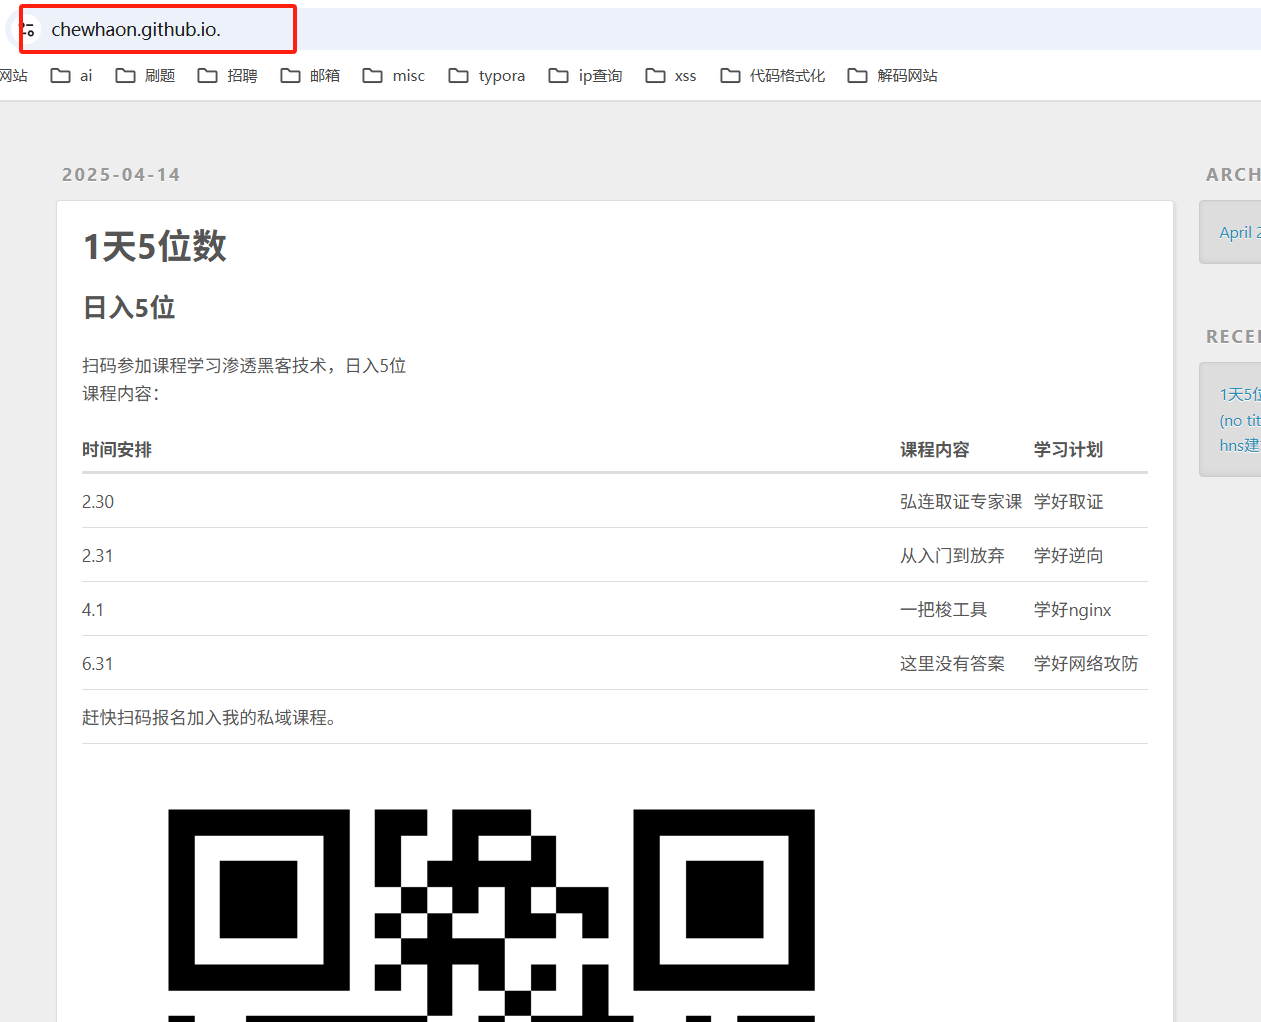Click the ARCH sidebar heading

[x=1233, y=174]
